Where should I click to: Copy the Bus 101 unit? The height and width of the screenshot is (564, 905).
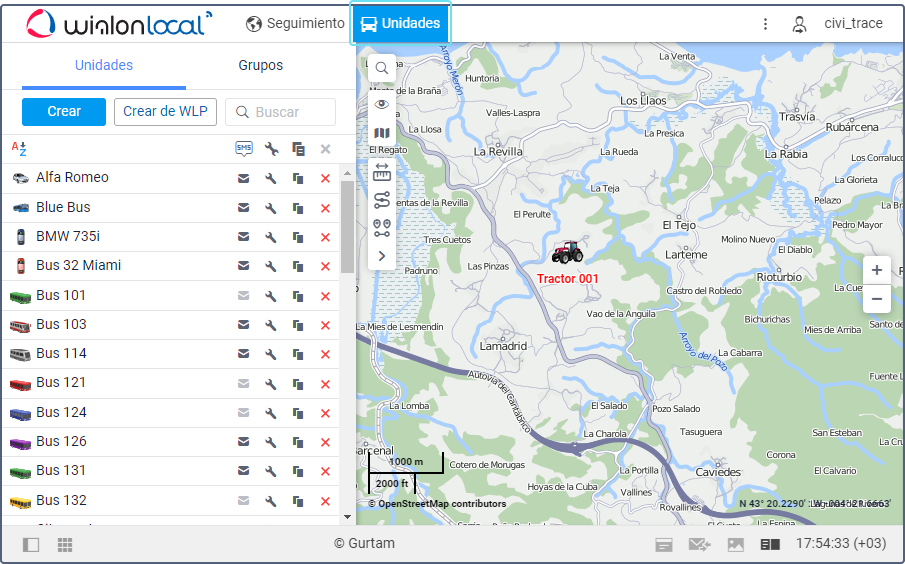(x=298, y=296)
